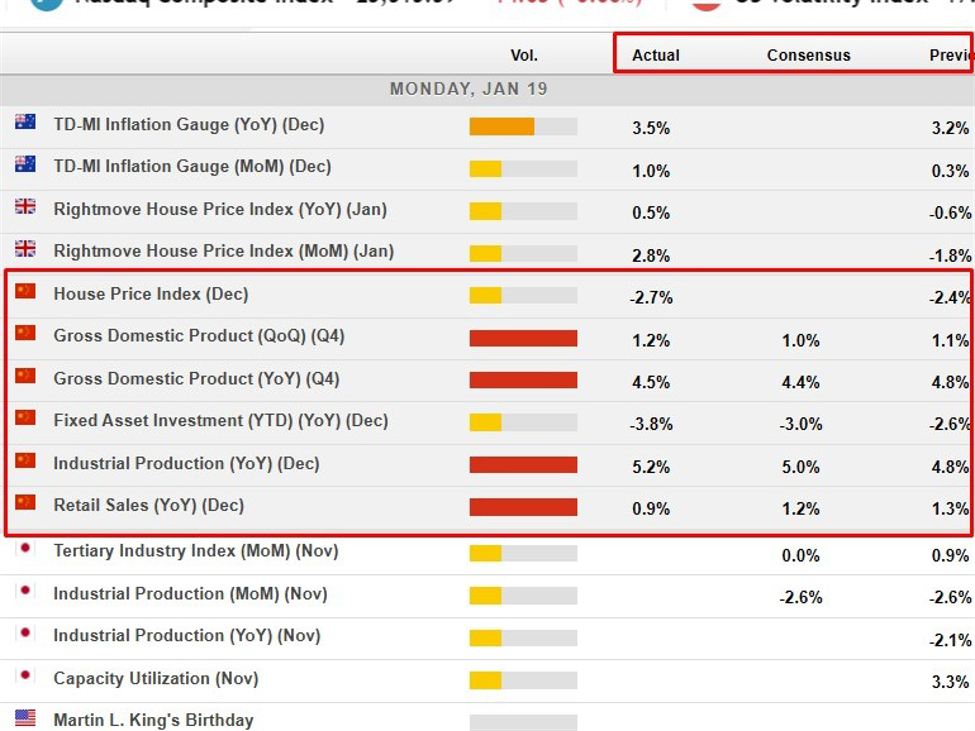Viewport: 975px width, 731px height.
Task: Click China flag beside House Price Index (Dec)
Action: 25,291
